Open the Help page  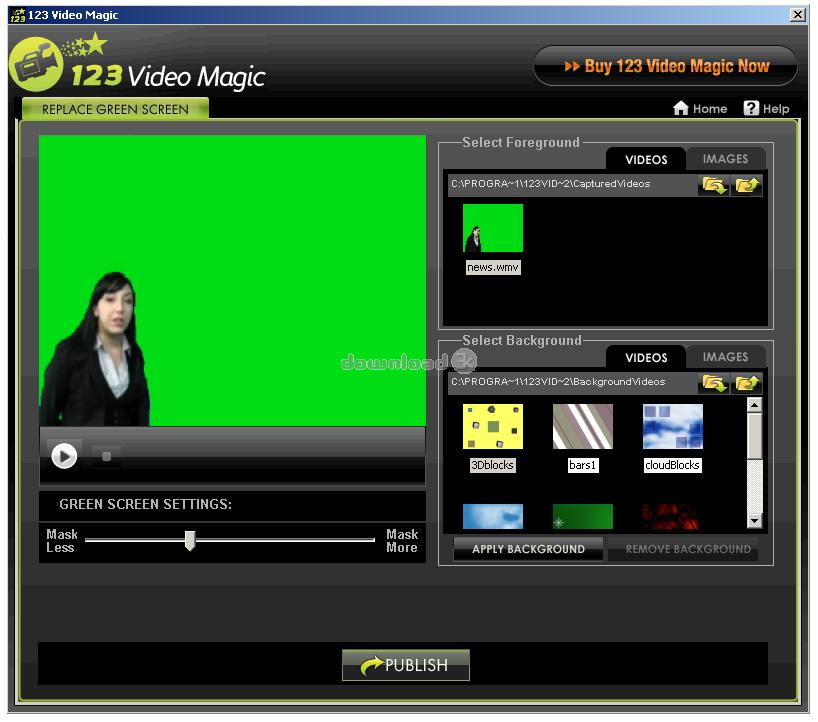point(766,109)
